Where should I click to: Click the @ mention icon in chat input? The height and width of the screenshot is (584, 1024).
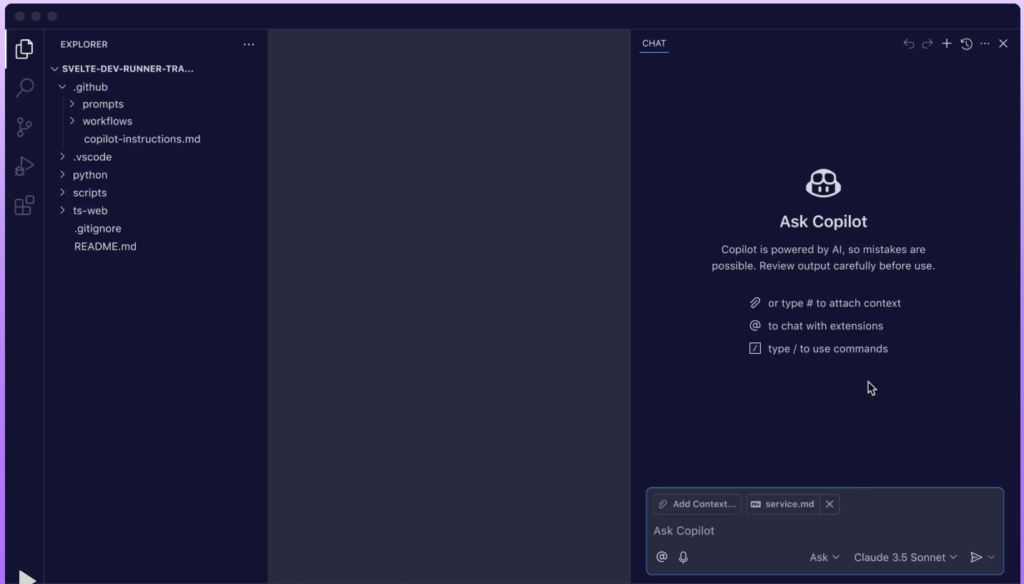[662, 557]
